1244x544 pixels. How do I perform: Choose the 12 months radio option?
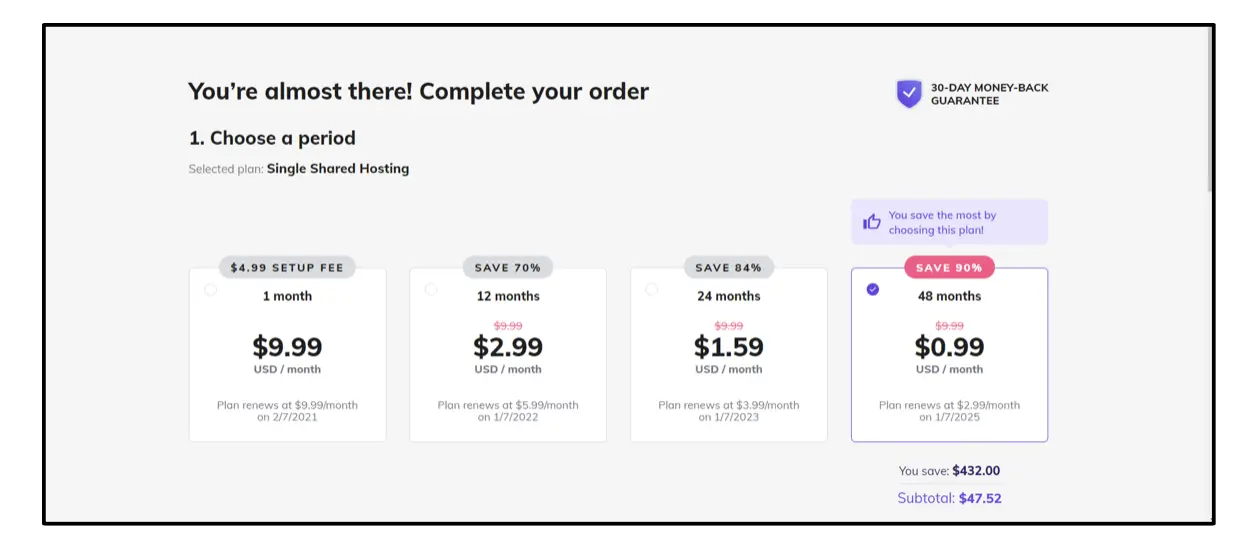(x=431, y=290)
